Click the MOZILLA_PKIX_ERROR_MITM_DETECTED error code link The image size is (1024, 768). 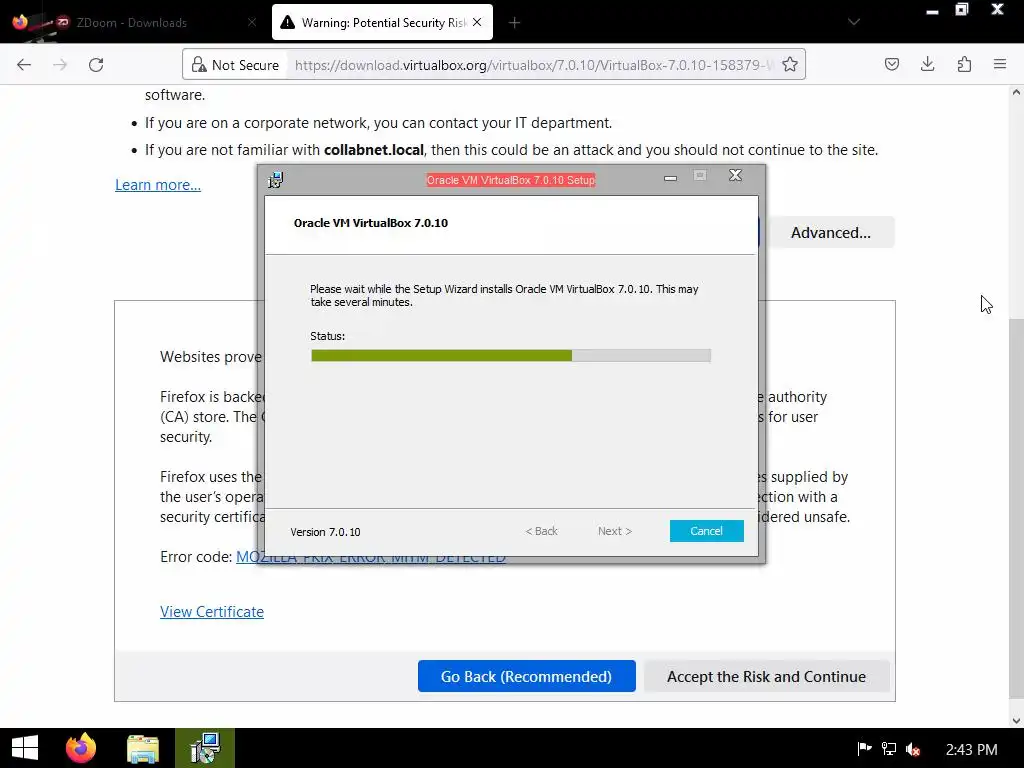[370, 557]
